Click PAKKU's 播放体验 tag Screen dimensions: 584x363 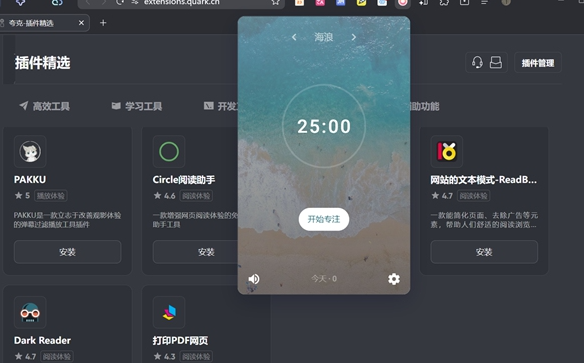point(51,196)
